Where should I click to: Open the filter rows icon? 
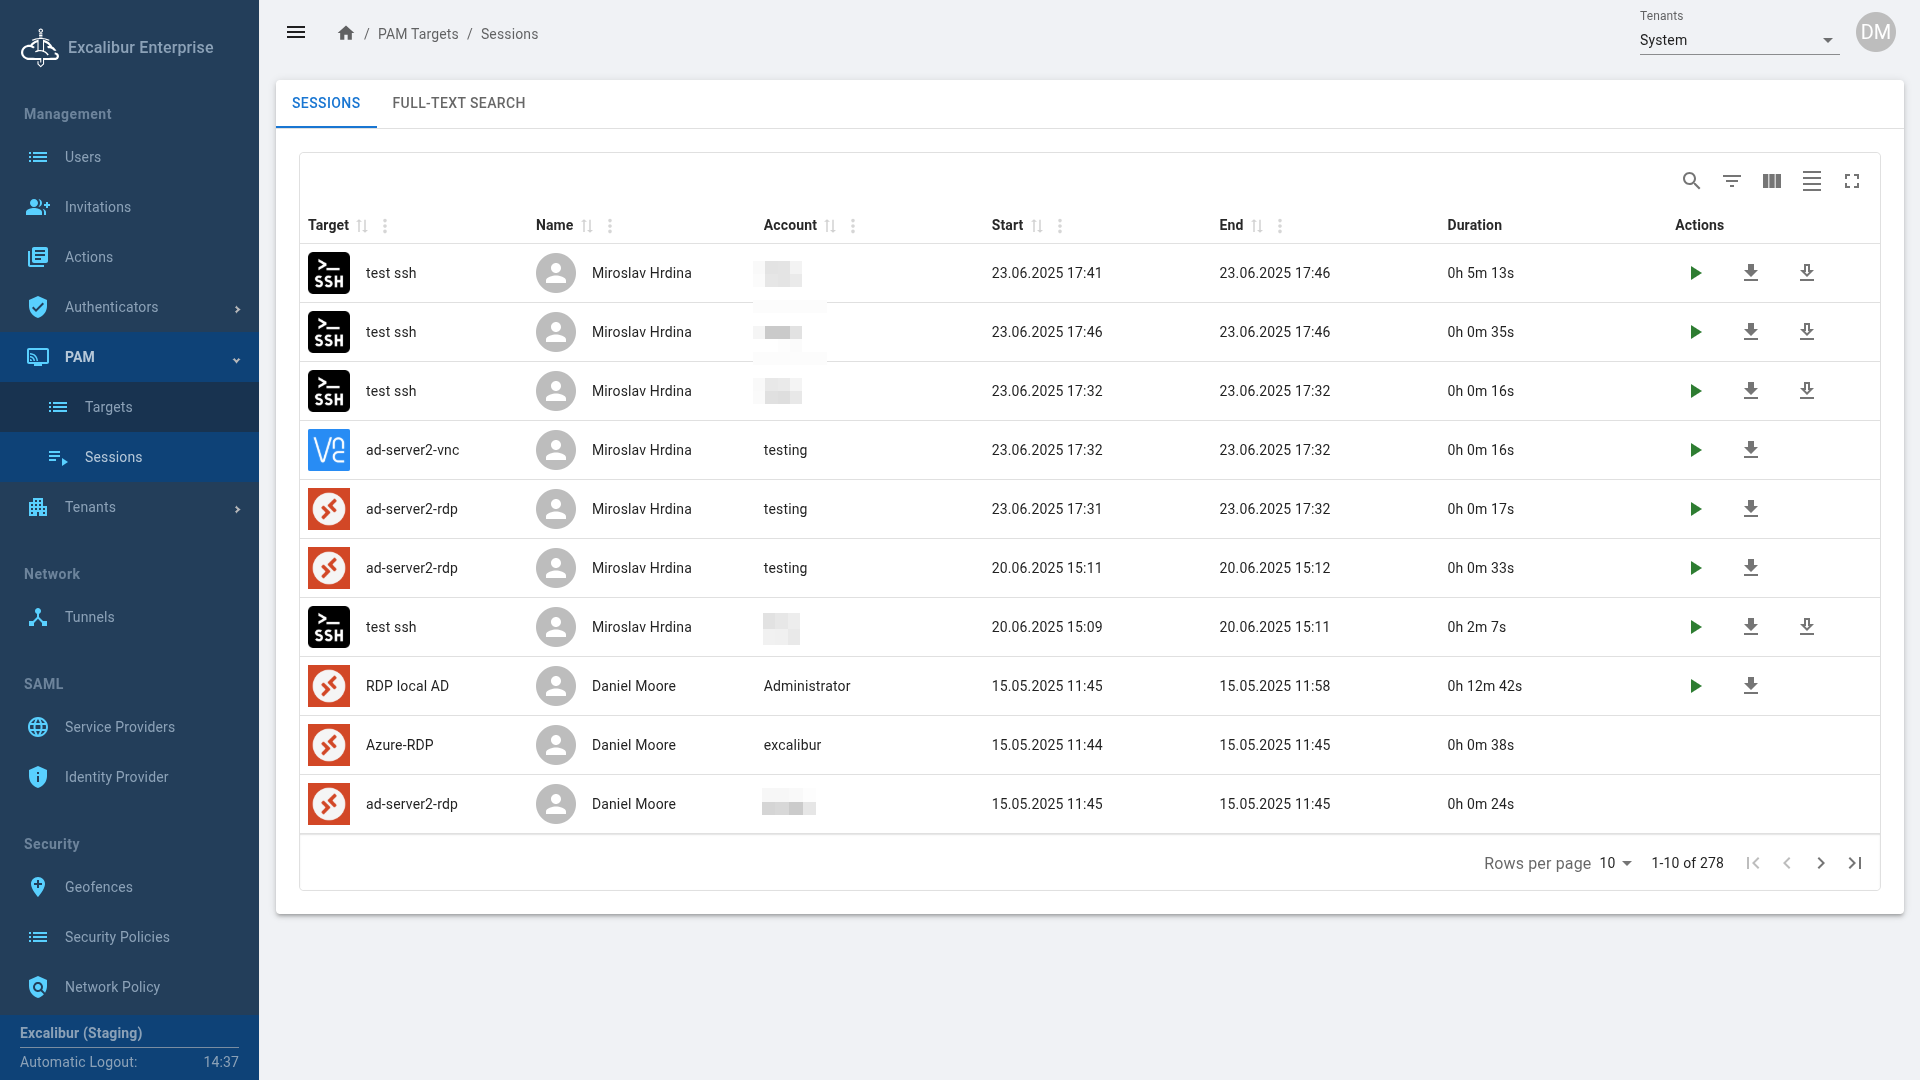(x=1731, y=181)
